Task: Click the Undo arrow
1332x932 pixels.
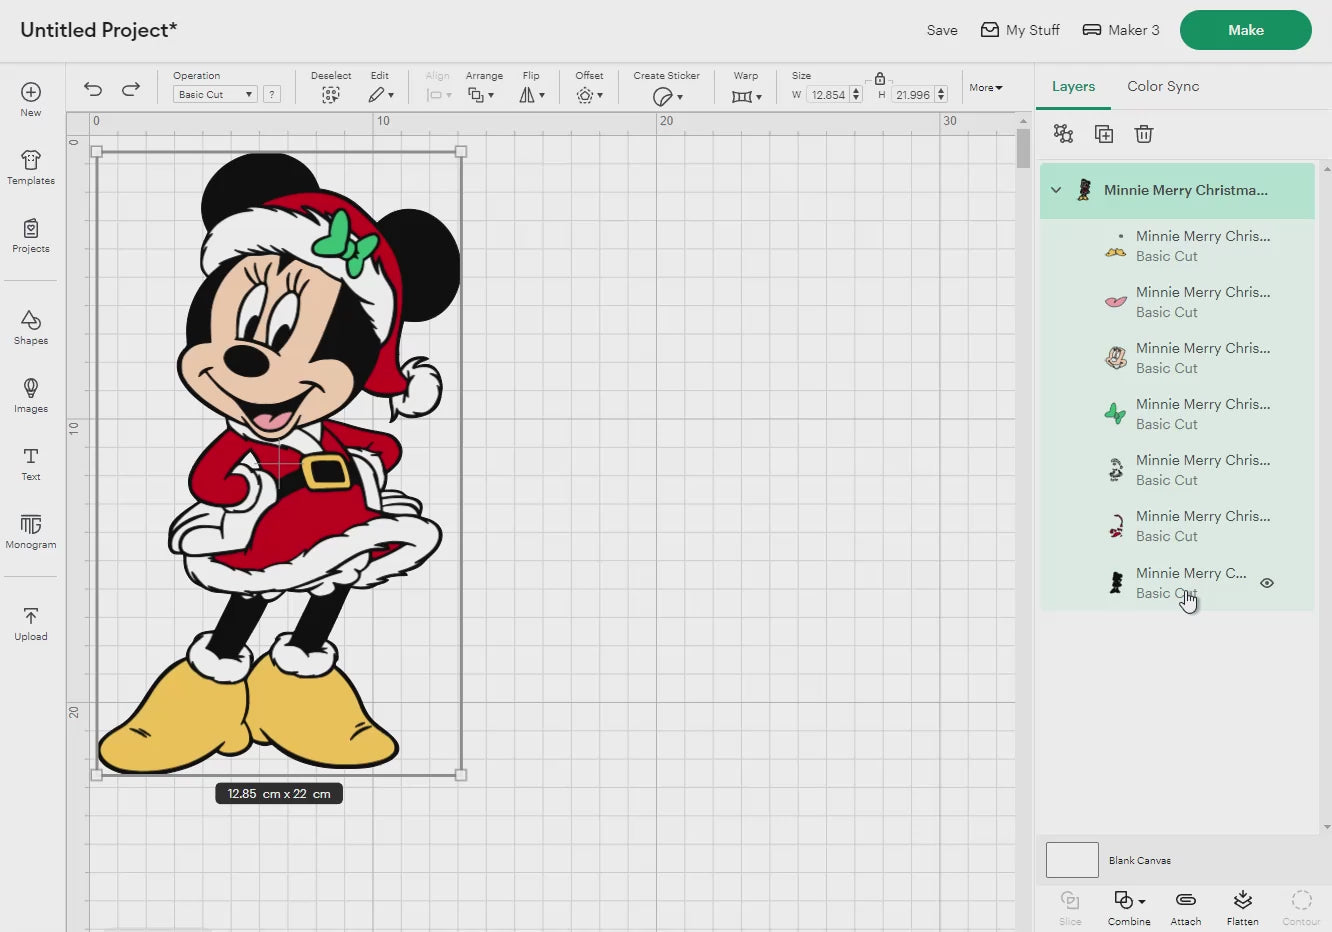Action: [93, 89]
